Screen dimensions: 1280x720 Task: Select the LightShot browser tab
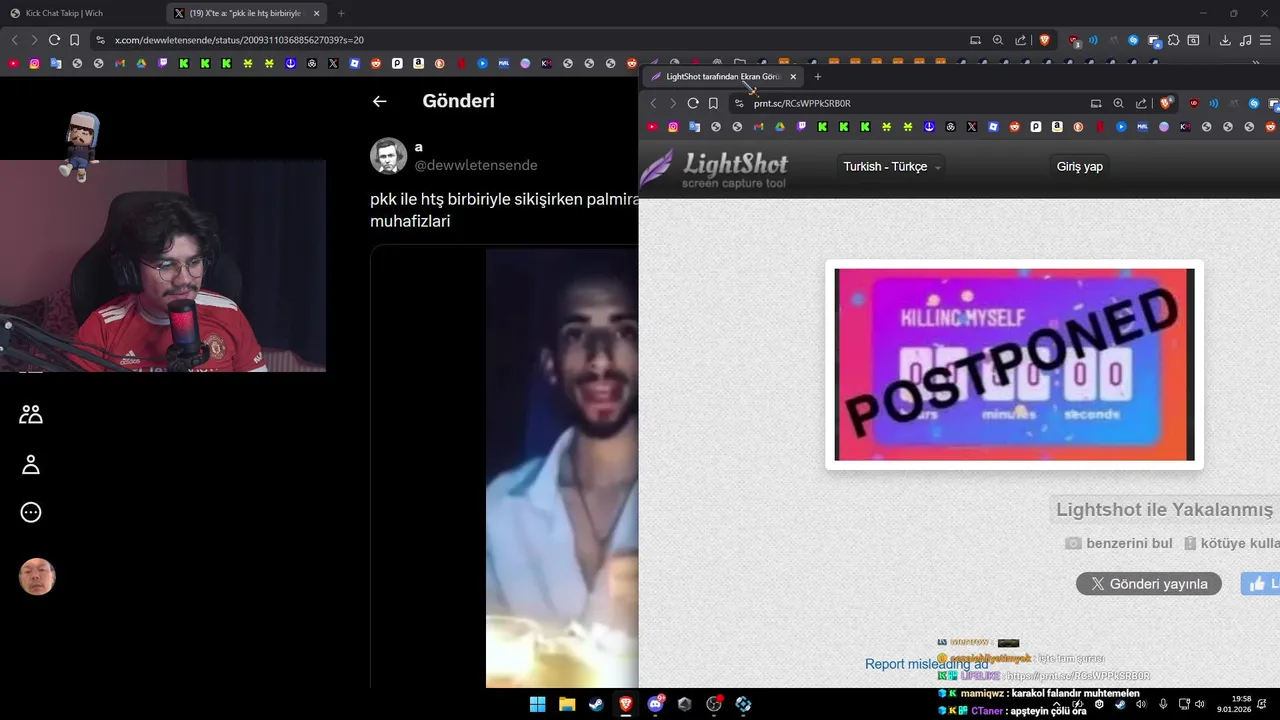722,76
